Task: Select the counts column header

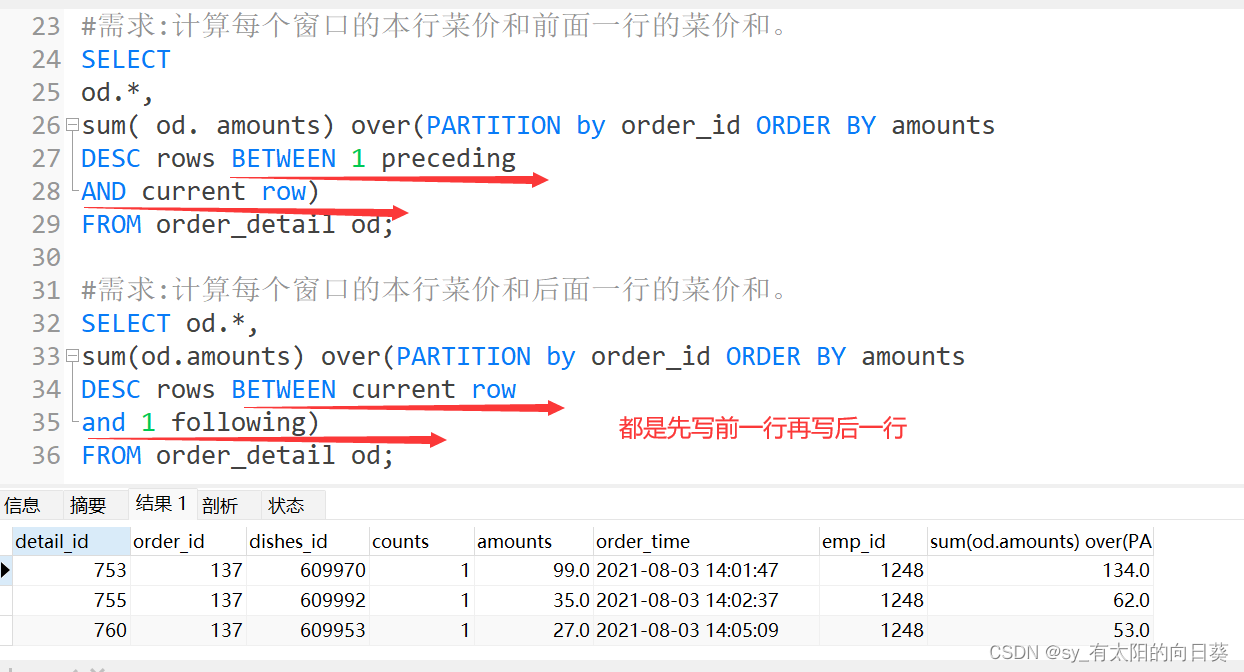Action: [x=422, y=541]
